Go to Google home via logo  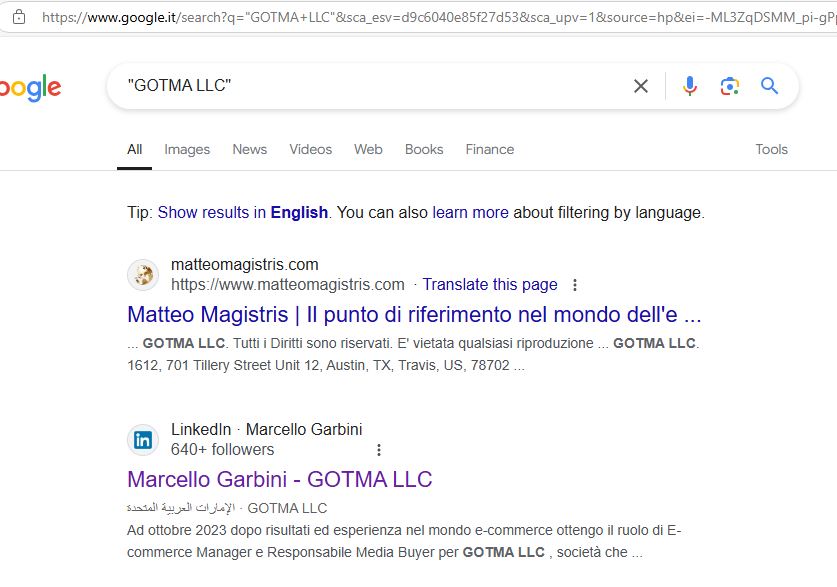(x=30, y=88)
